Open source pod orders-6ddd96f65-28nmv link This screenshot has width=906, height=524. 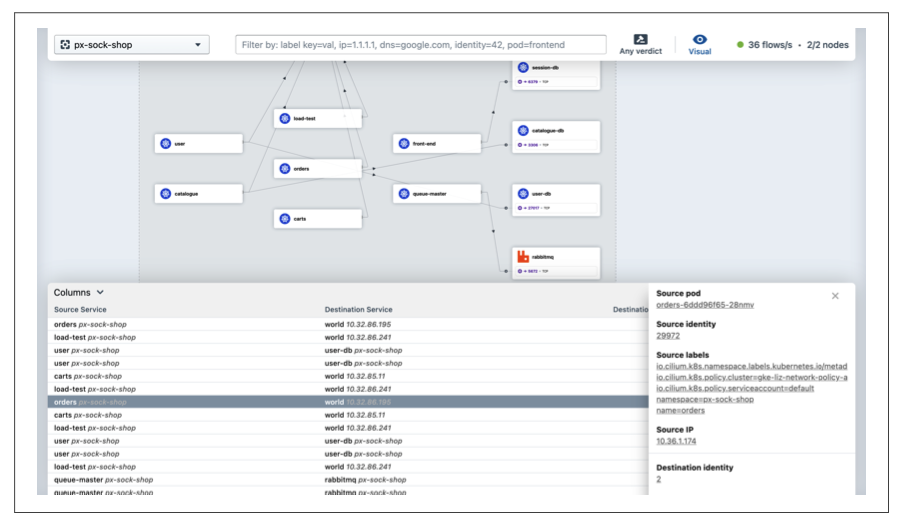click(705, 305)
